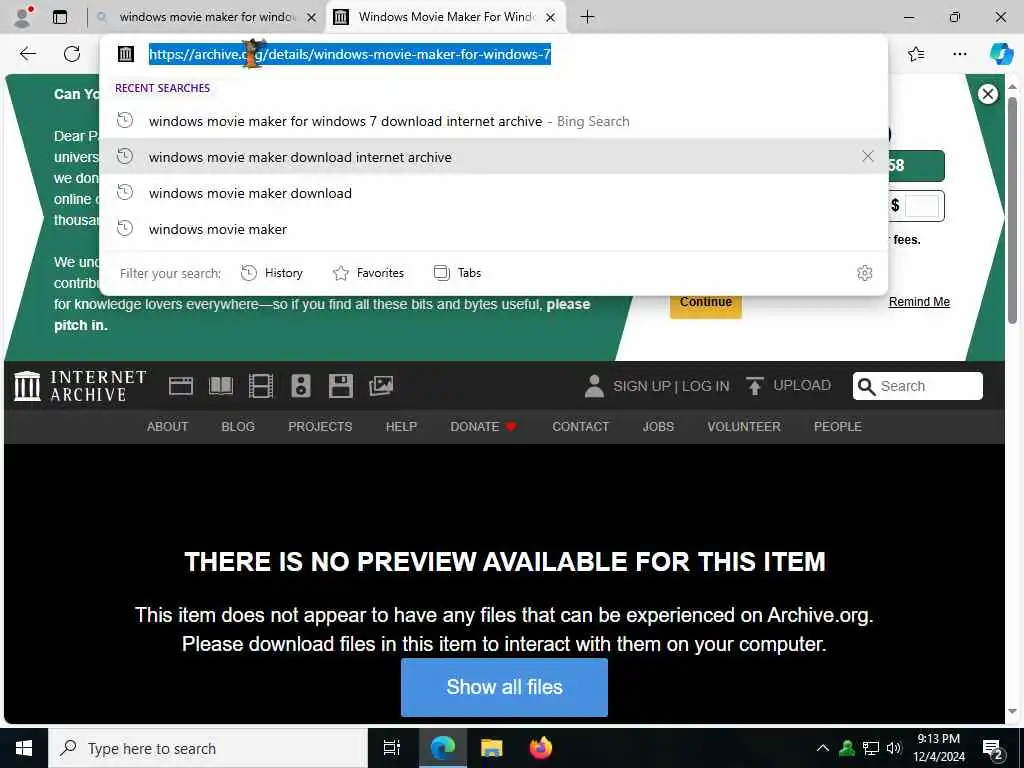
Task: Click the SIGN UP | LOG IN link
Action: tap(671, 386)
